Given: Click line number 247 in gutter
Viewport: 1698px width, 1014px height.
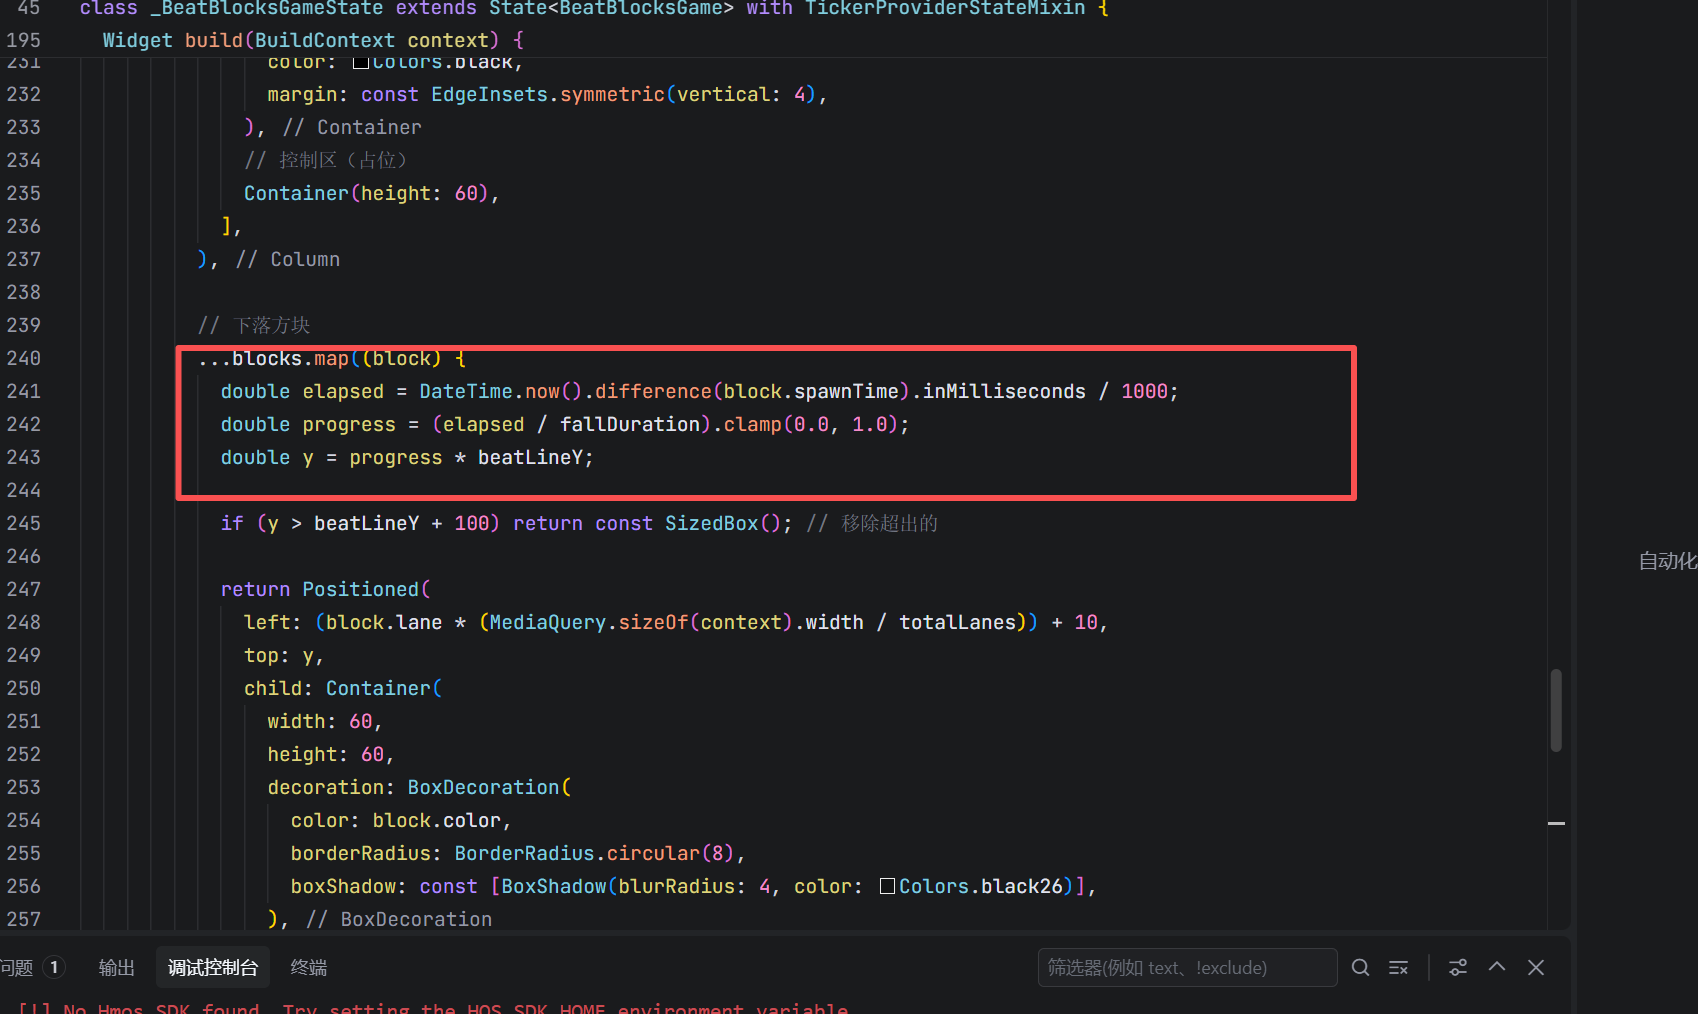Looking at the screenshot, I should 23,589.
